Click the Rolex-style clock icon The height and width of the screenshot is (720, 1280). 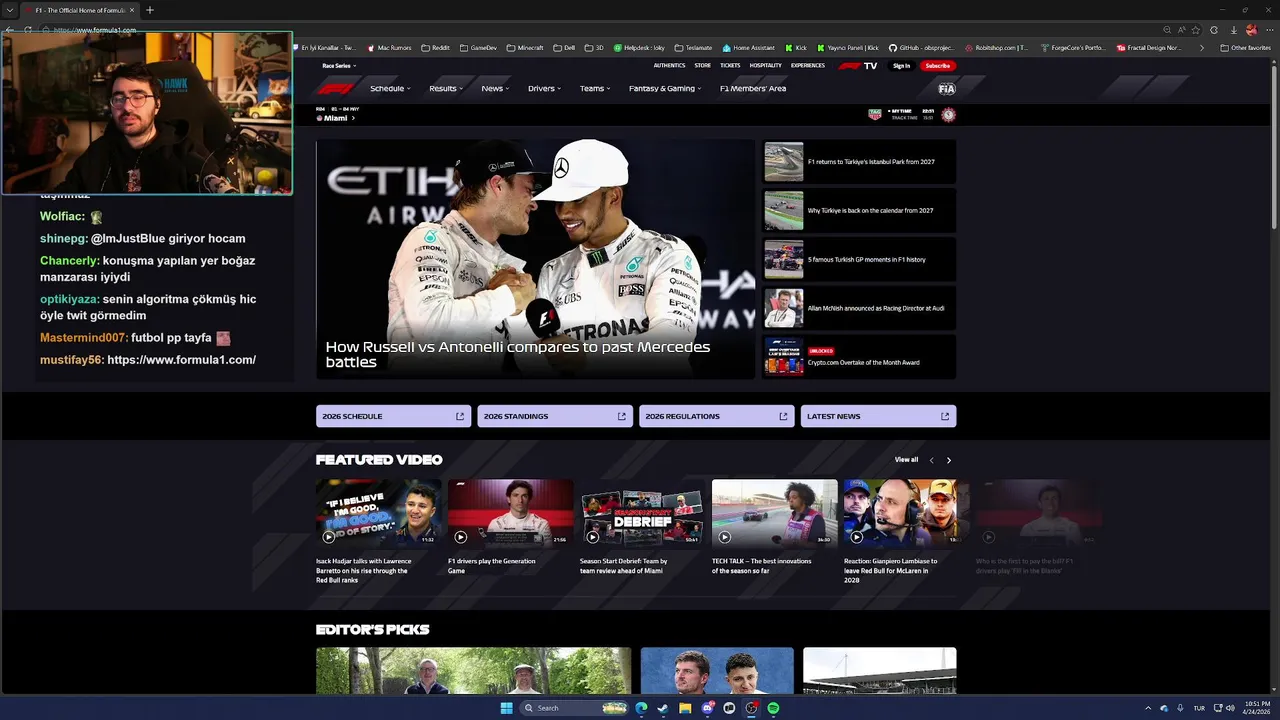point(948,115)
